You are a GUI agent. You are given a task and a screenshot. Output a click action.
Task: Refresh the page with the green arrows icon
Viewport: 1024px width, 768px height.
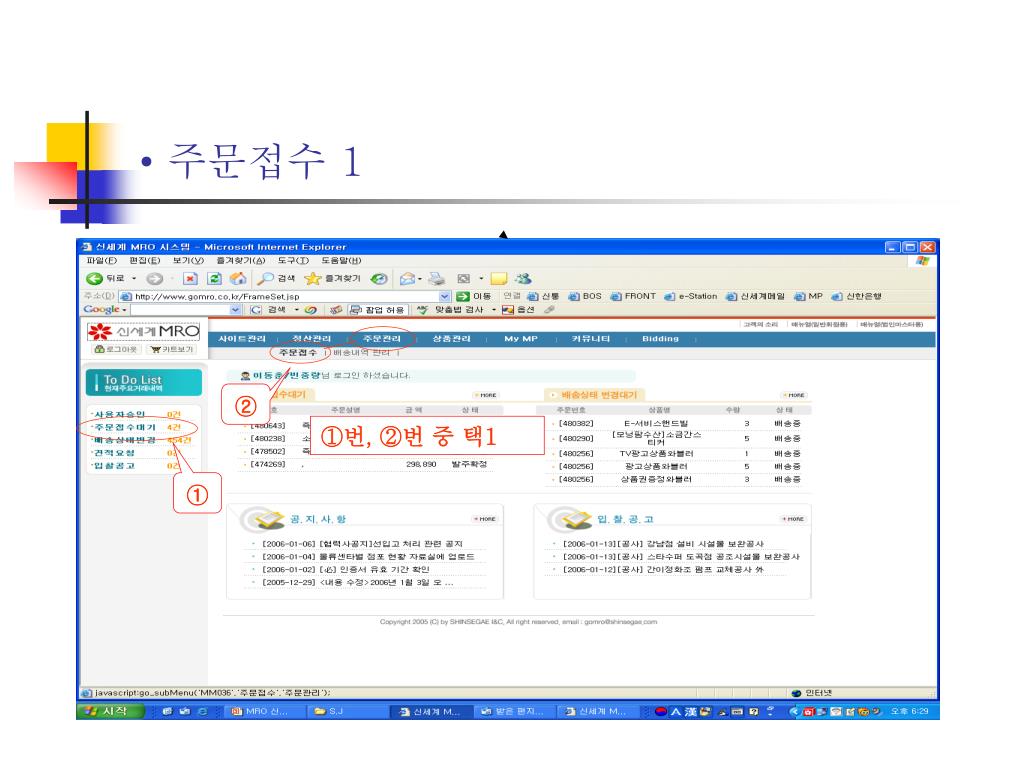click(x=214, y=278)
